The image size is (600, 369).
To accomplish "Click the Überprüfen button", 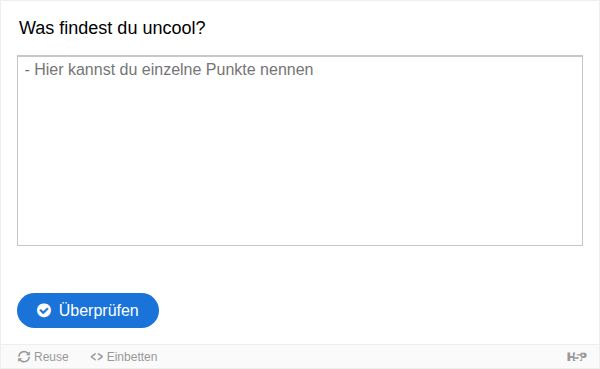I will click(88, 310).
